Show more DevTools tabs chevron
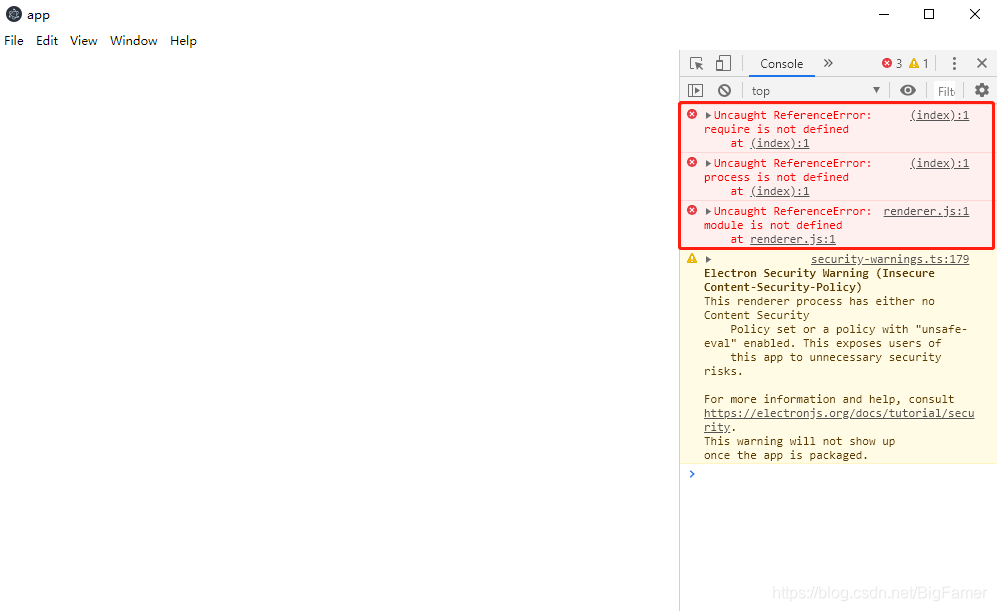This screenshot has height=611, width=997. [x=828, y=63]
